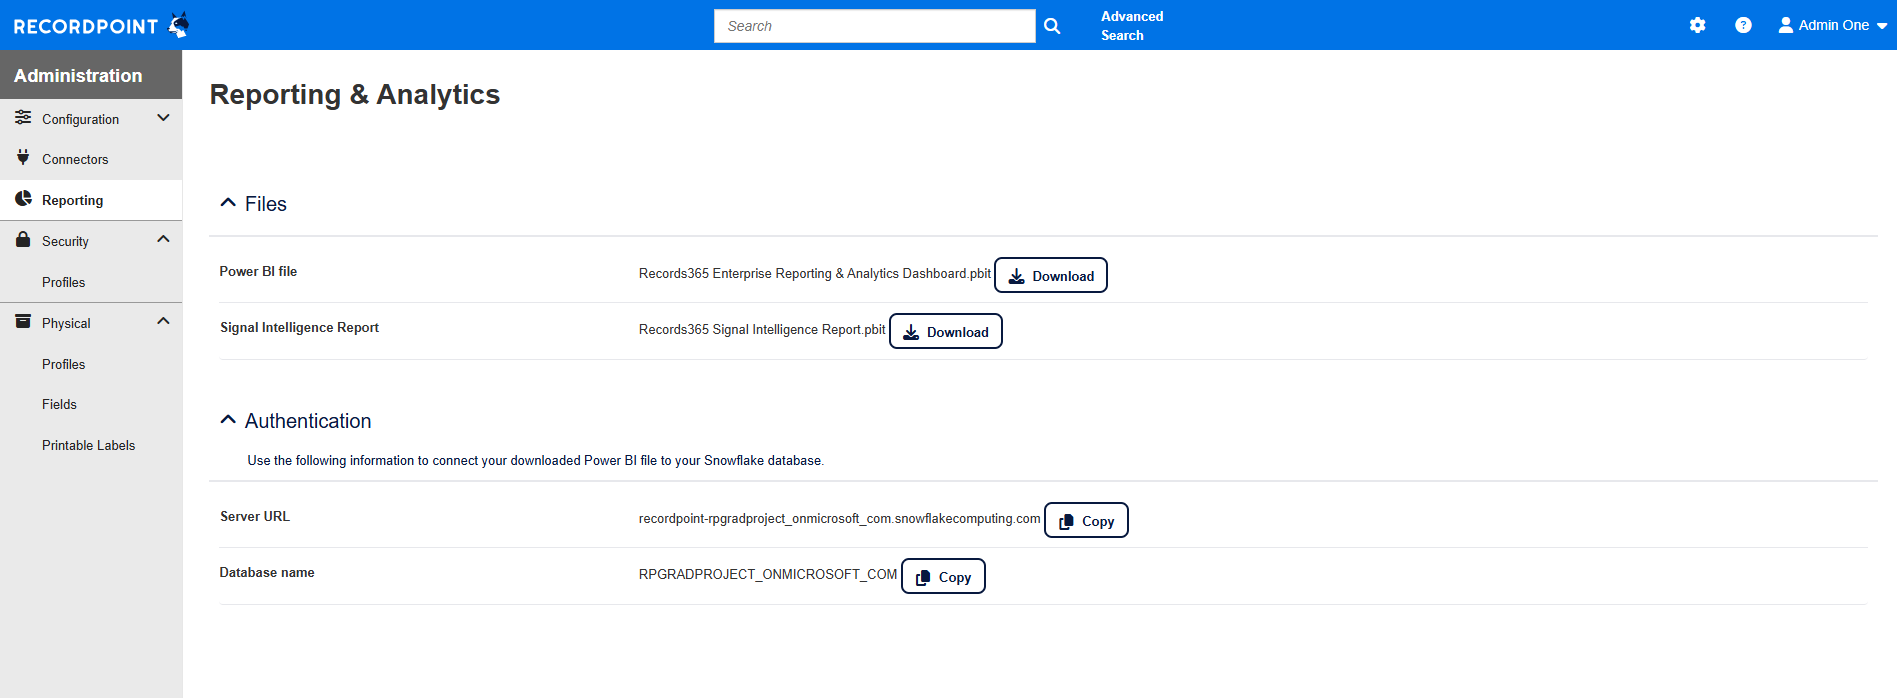
Task: Download the Signal Intelligence Report file
Action: pyautogui.click(x=945, y=332)
